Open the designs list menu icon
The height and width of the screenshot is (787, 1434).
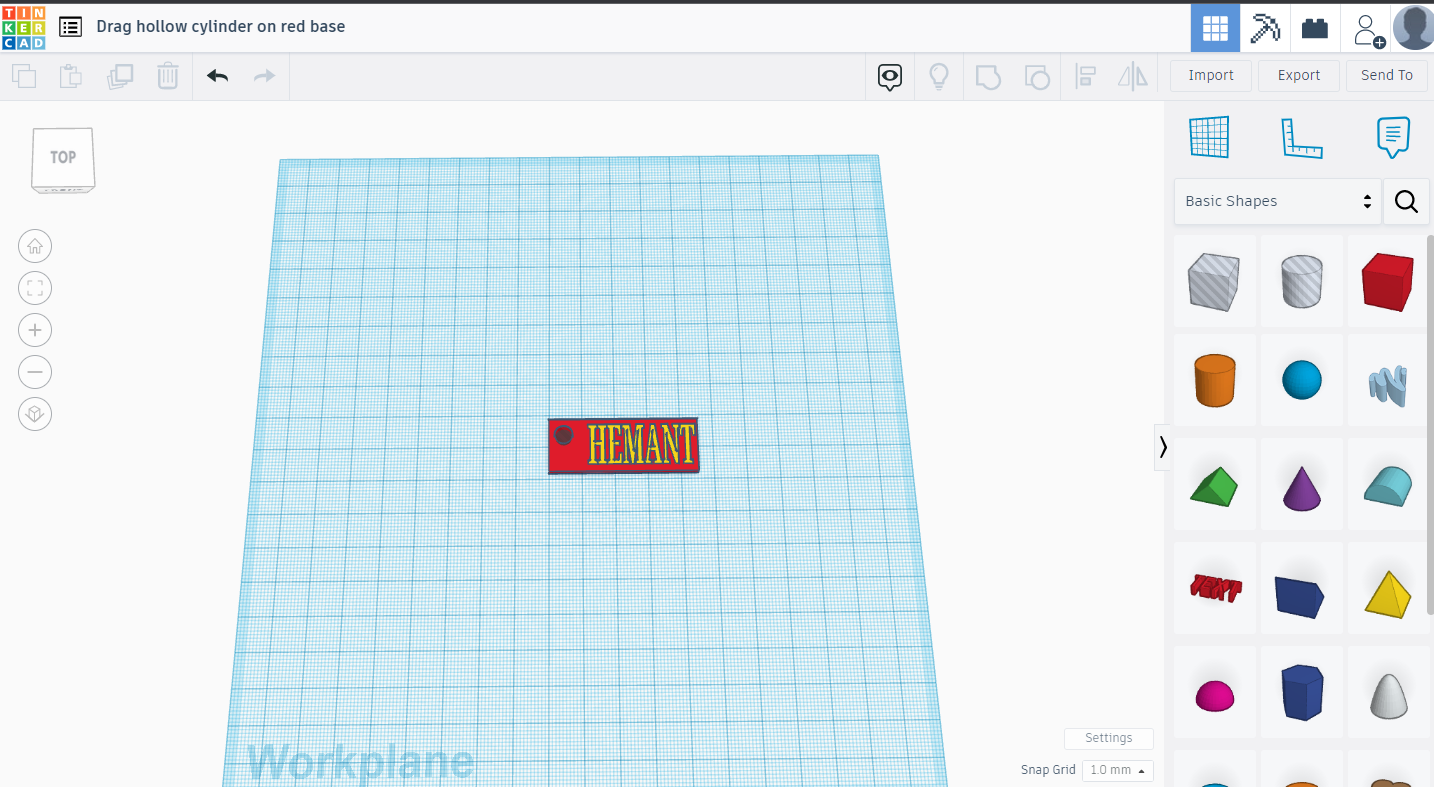point(70,27)
